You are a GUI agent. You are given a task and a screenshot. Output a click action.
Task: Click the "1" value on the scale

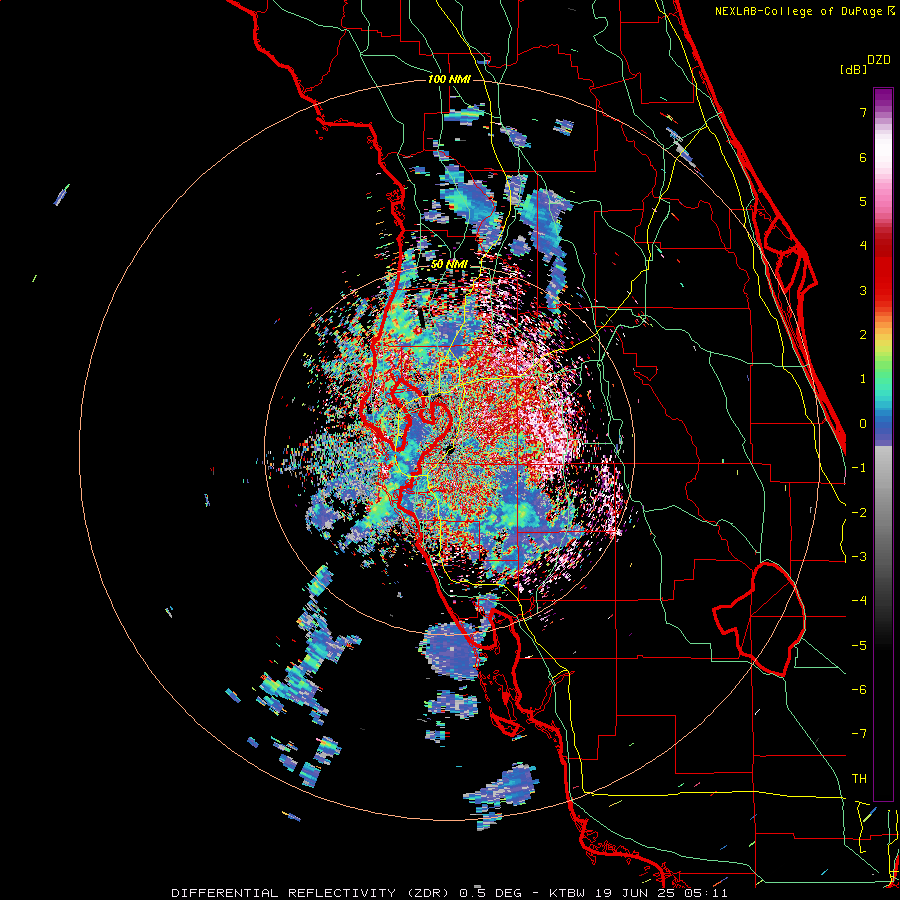[x=863, y=379]
